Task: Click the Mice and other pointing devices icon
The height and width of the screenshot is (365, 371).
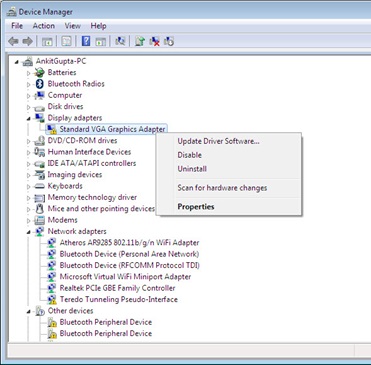Action: click(x=40, y=209)
